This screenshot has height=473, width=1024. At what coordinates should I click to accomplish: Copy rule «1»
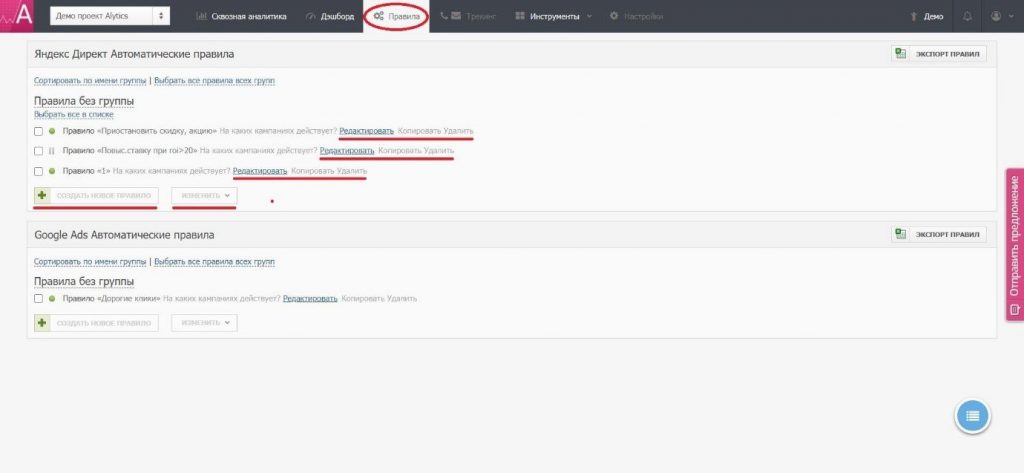(x=312, y=171)
